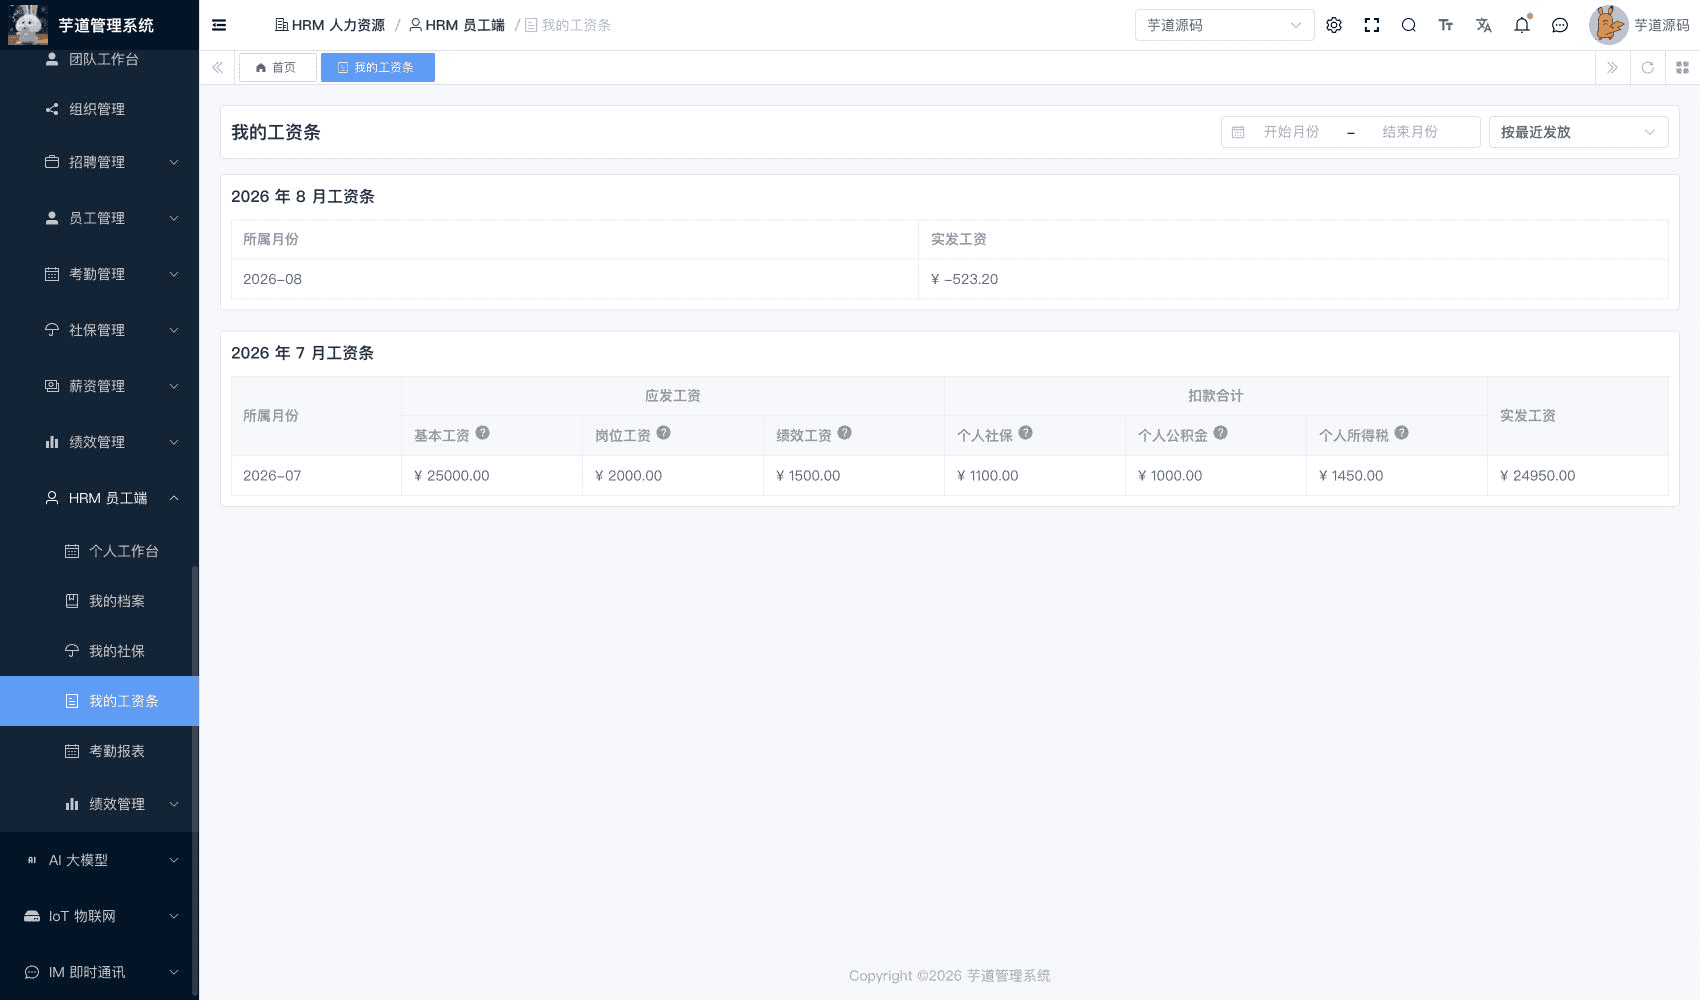Open the global search icon
The image size is (1700, 1000).
[1409, 25]
